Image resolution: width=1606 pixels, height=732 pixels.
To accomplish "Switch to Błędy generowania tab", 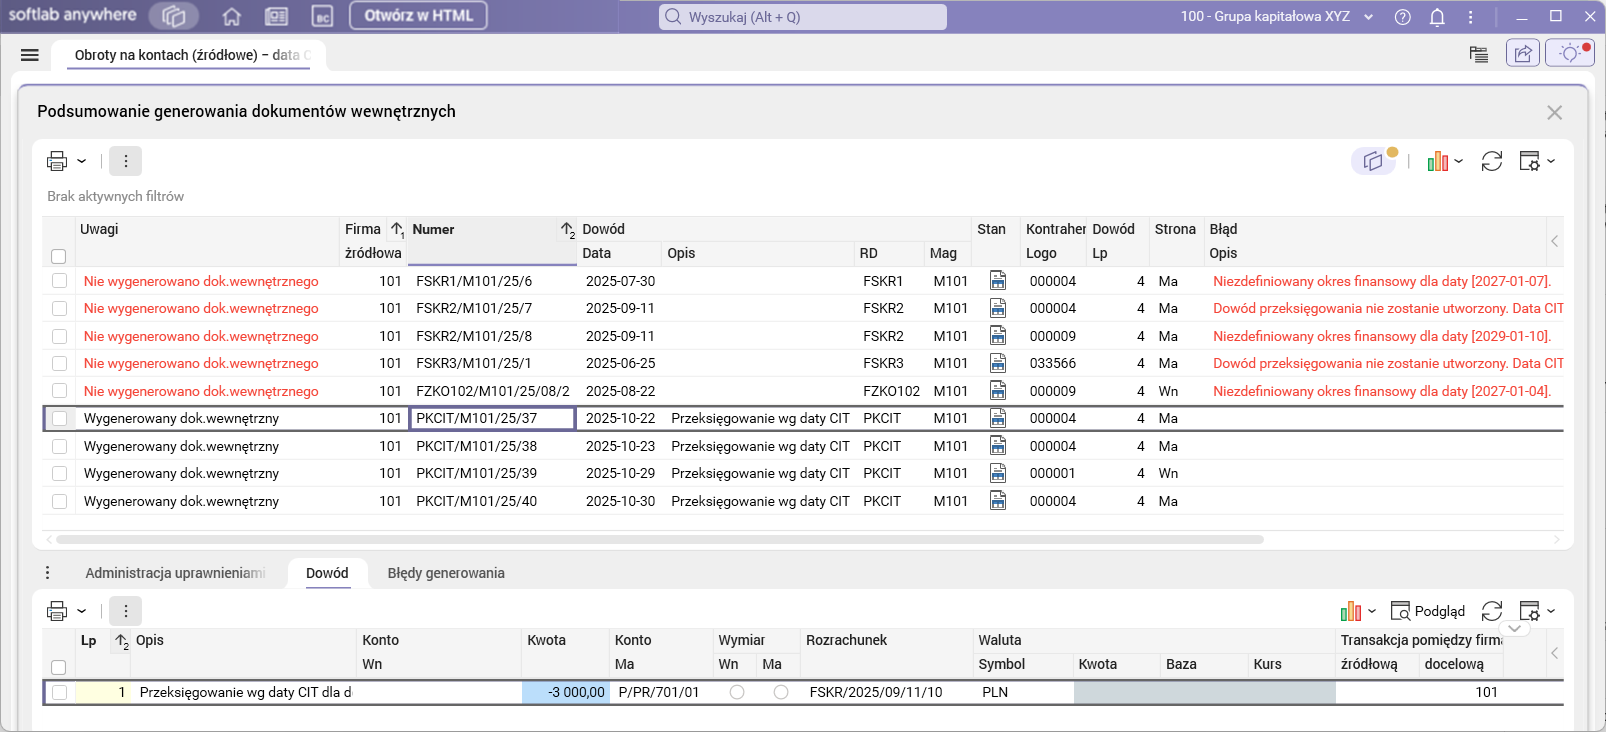I will [x=446, y=573].
